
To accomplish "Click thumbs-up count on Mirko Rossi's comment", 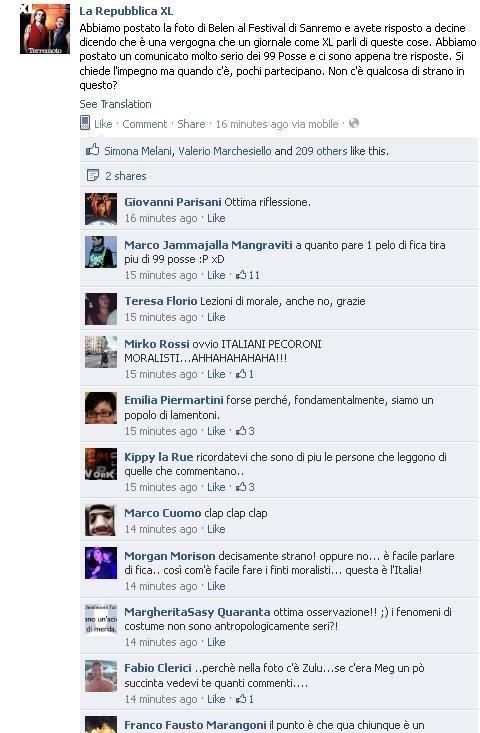I will [x=244, y=374].
